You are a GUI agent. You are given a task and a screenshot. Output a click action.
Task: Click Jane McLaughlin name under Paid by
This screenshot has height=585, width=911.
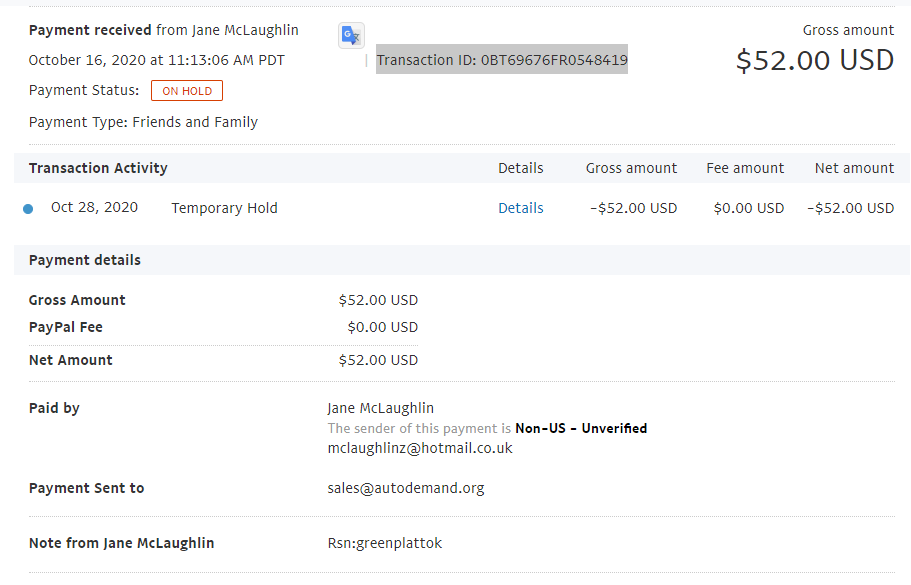(381, 408)
